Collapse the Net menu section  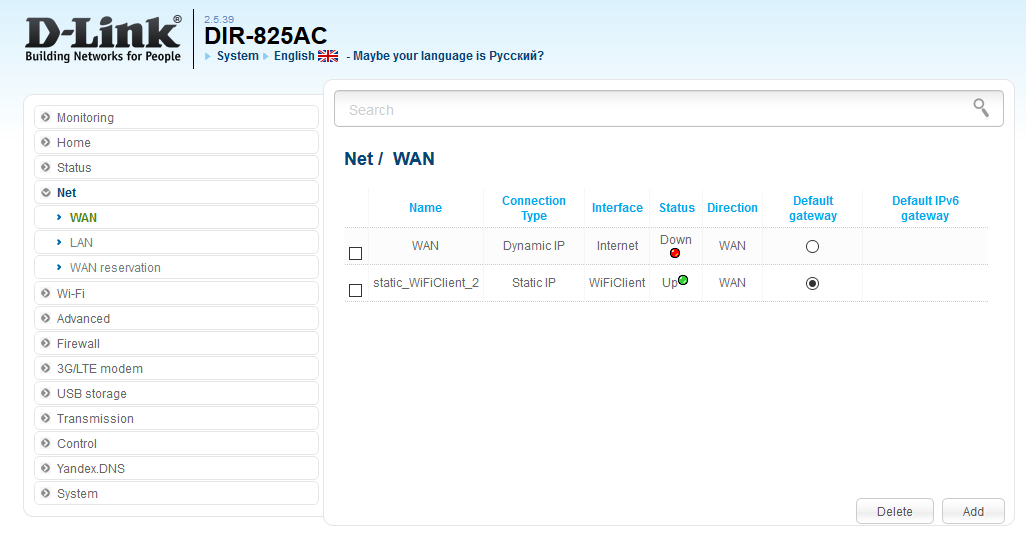(66, 192)
